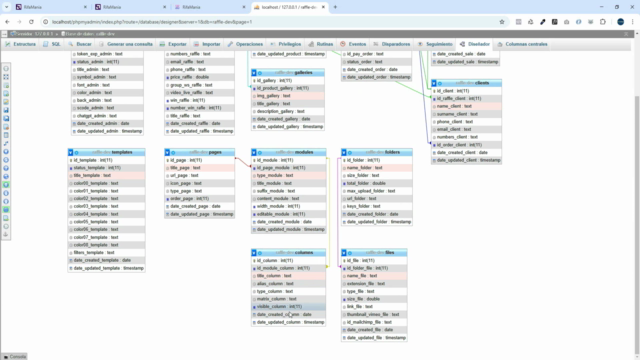This screenshot has height=360, width=640.
Task: Open options circle on templates table header
Action: pyautogui.click(x=76, y=153)
